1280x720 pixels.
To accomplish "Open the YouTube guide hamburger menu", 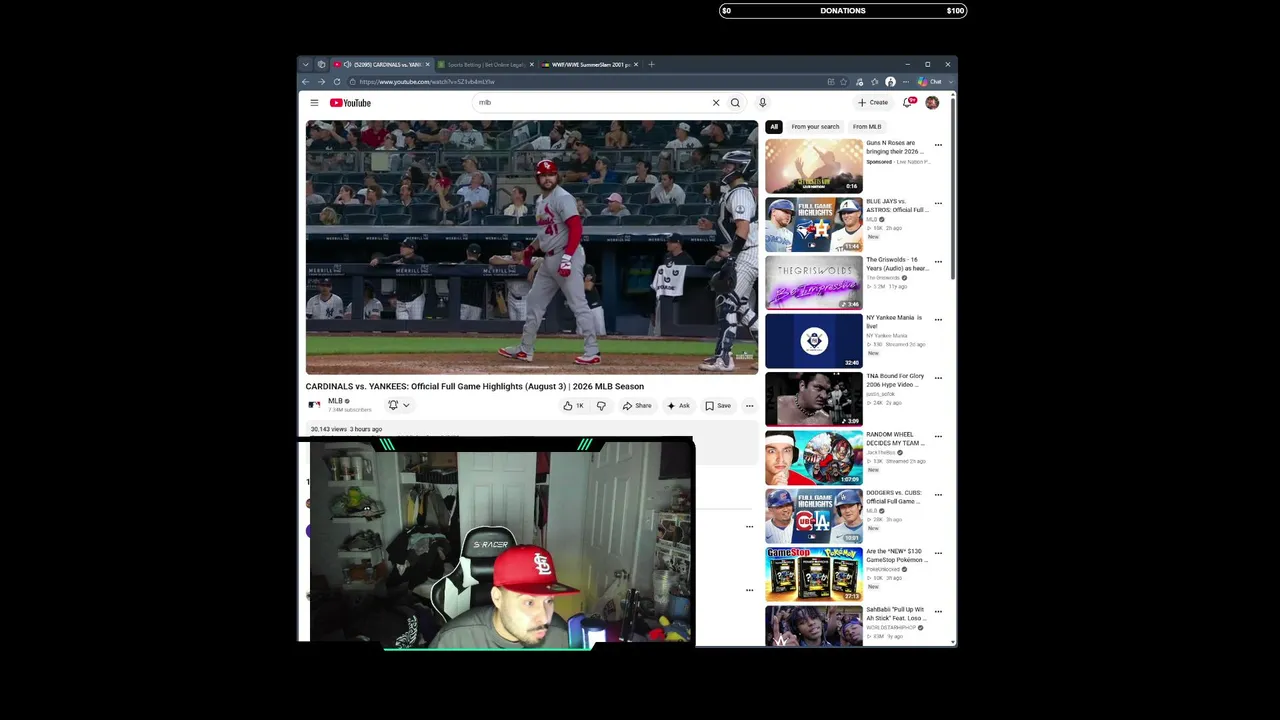I will tap(314, 103).
